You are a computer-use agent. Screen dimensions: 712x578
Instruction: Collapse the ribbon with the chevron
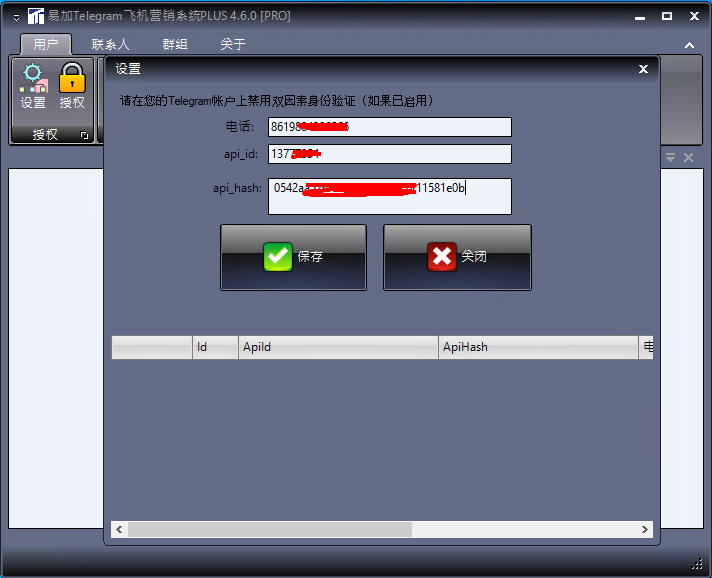689,45
